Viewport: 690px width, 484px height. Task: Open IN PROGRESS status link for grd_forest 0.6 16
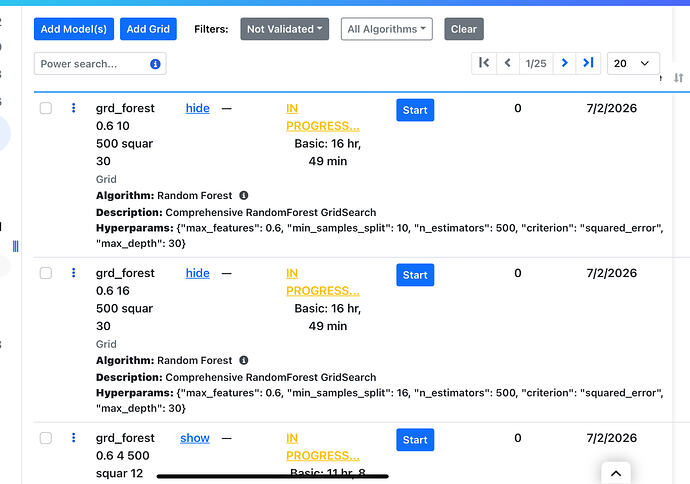[323, 282]
